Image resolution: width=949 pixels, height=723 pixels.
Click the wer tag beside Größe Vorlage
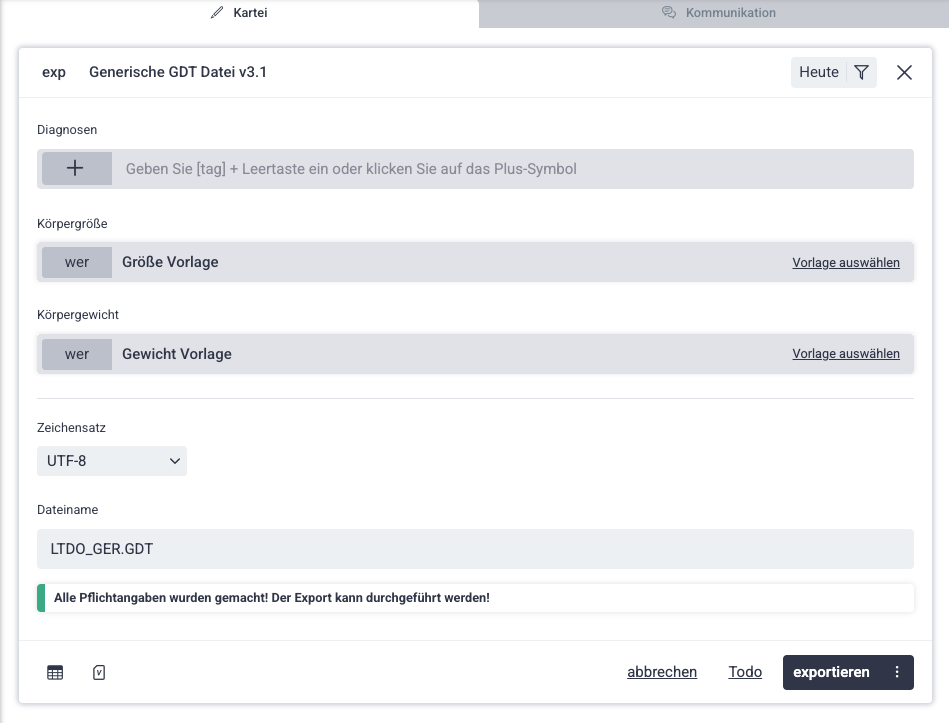point(77,262)
